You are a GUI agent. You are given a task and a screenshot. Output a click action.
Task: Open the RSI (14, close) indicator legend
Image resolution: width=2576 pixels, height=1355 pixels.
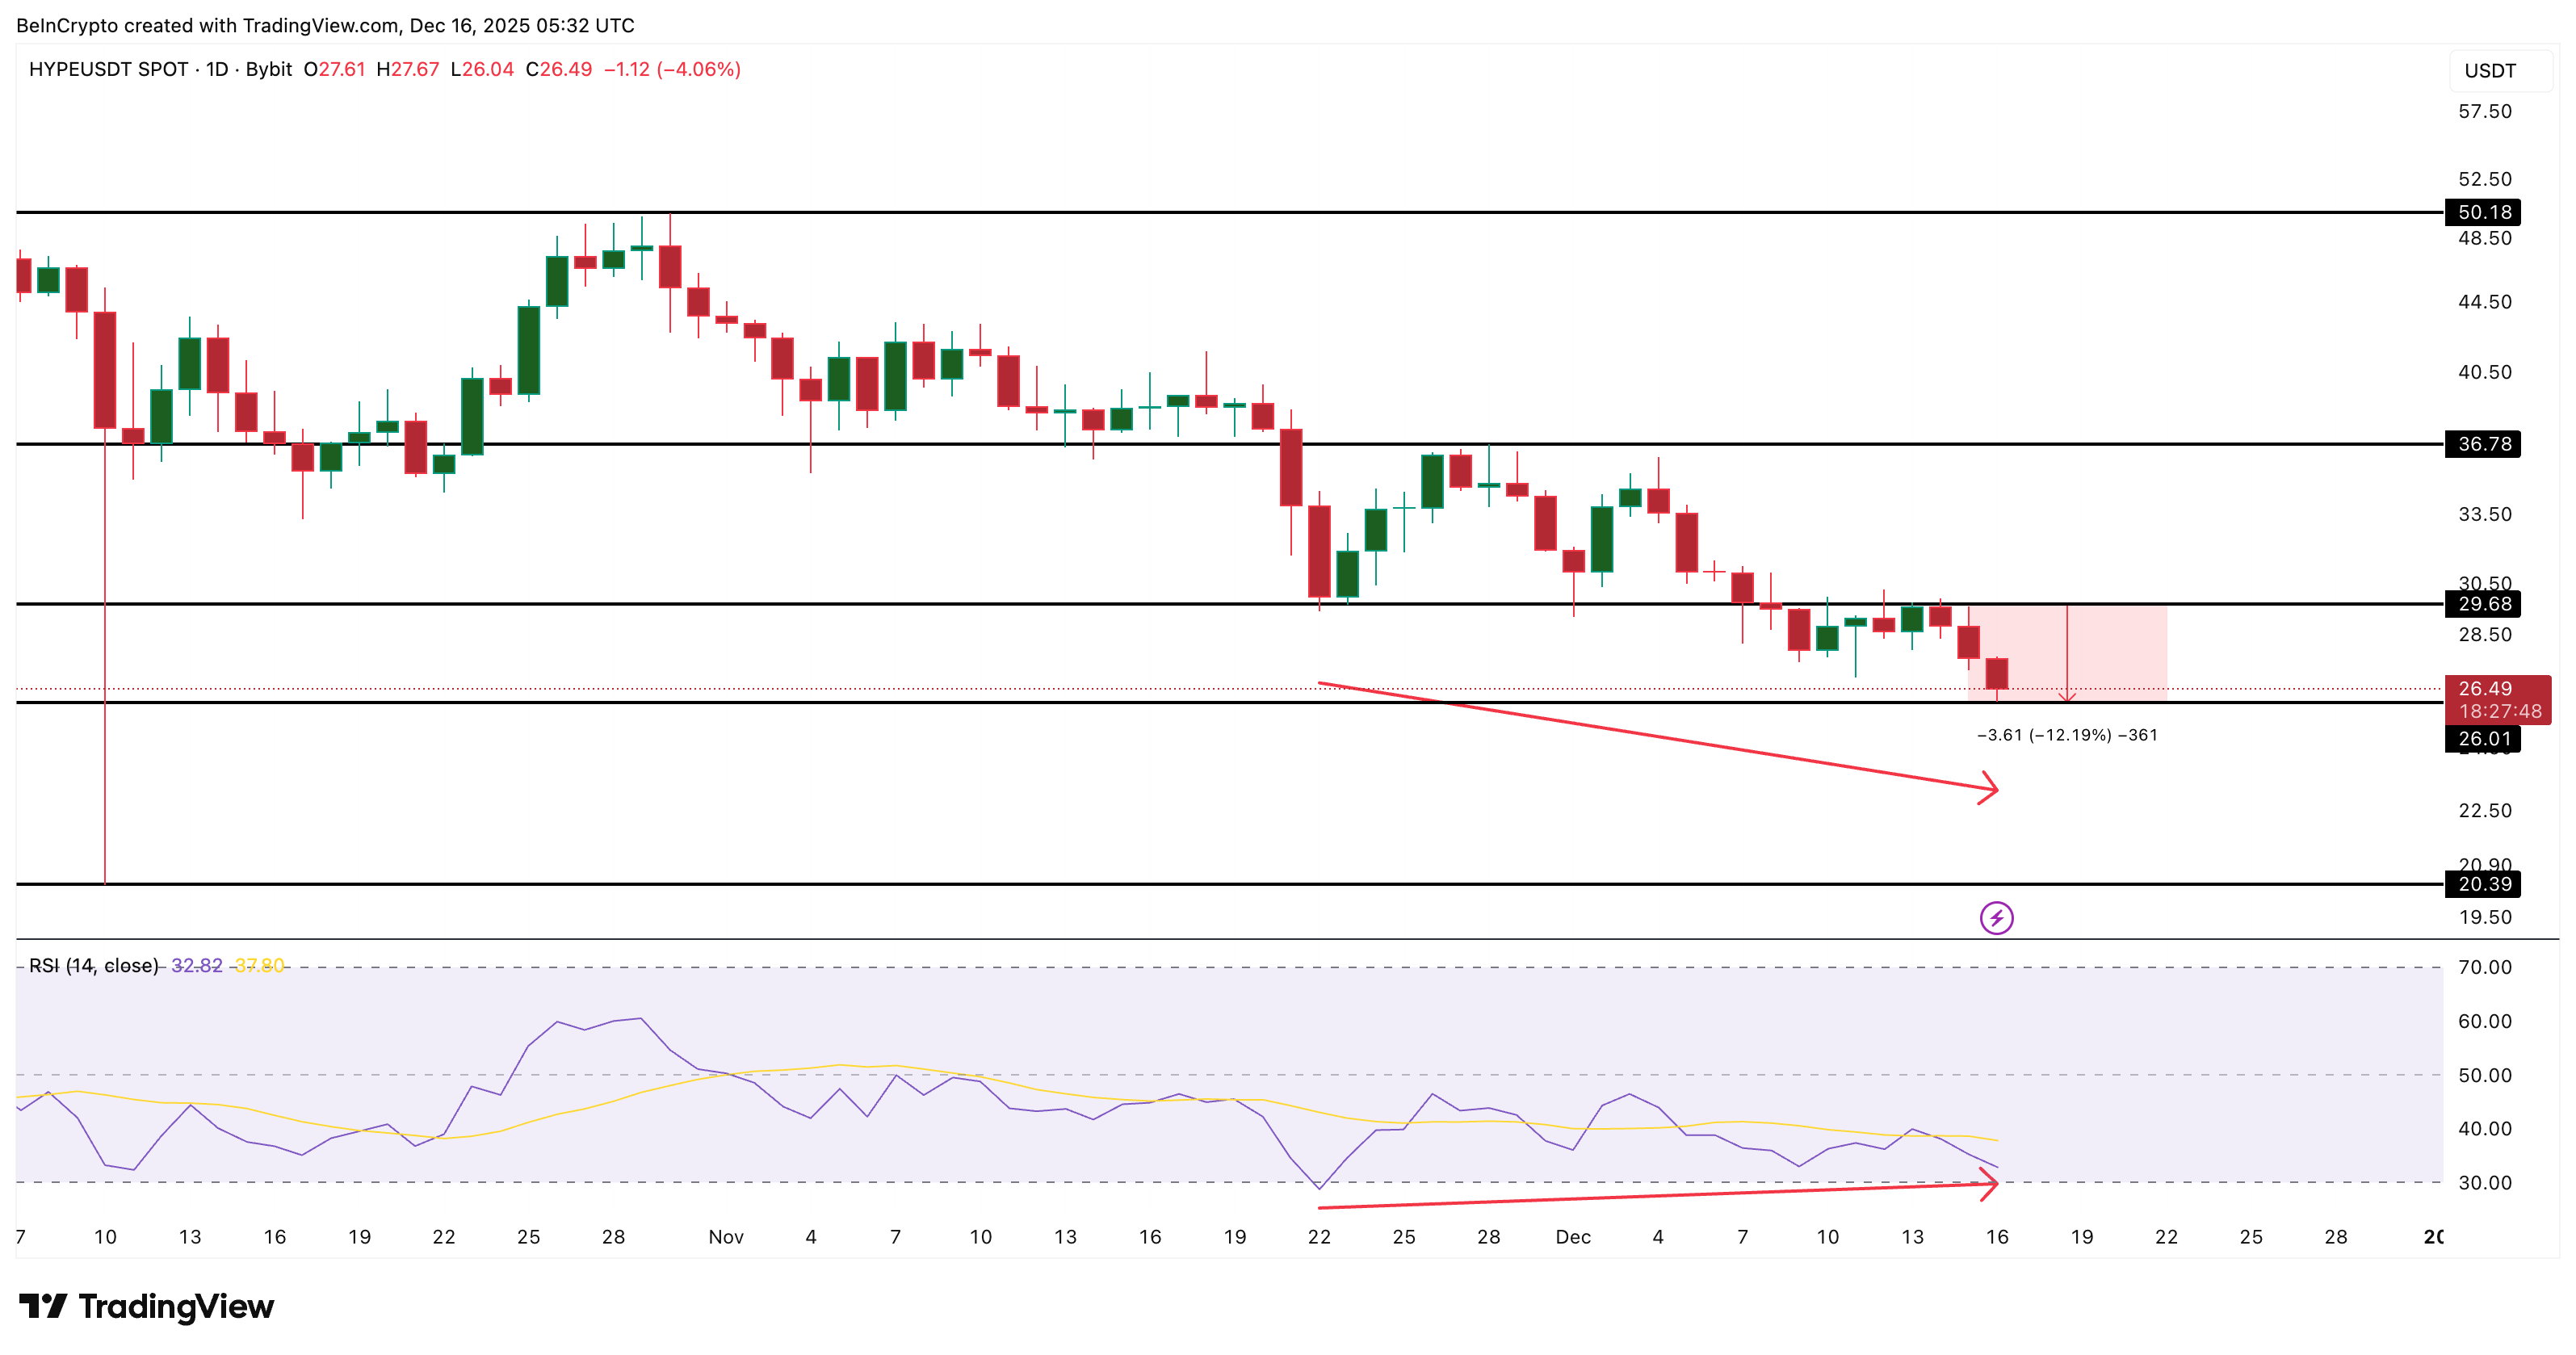[x=94, y=965]
